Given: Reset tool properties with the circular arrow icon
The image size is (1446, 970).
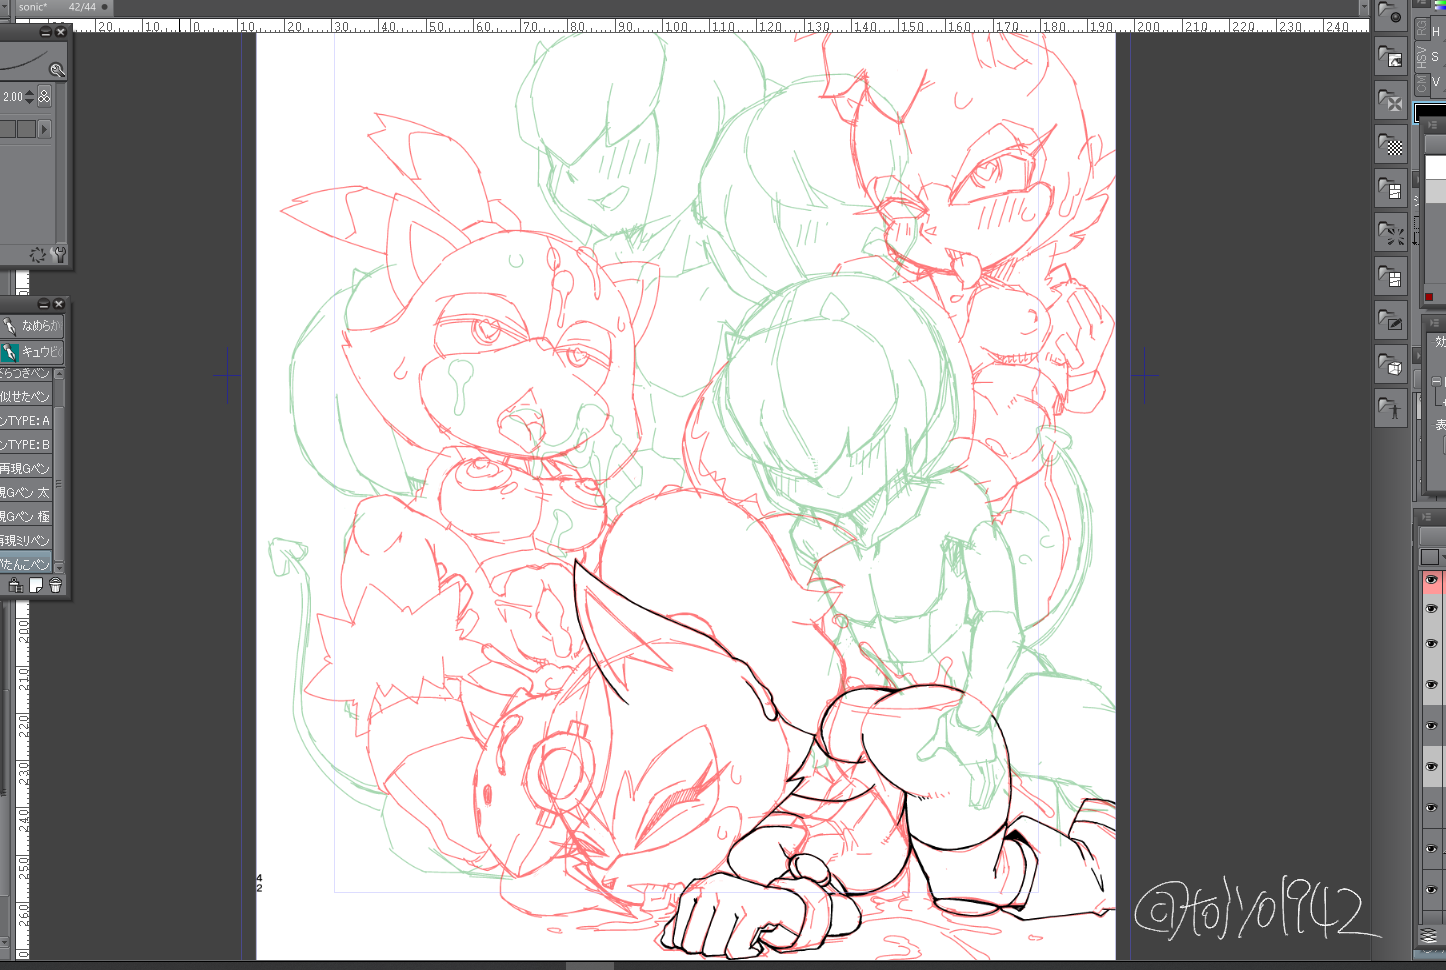Looking at the screenshot, I should [x=38, y=255].
